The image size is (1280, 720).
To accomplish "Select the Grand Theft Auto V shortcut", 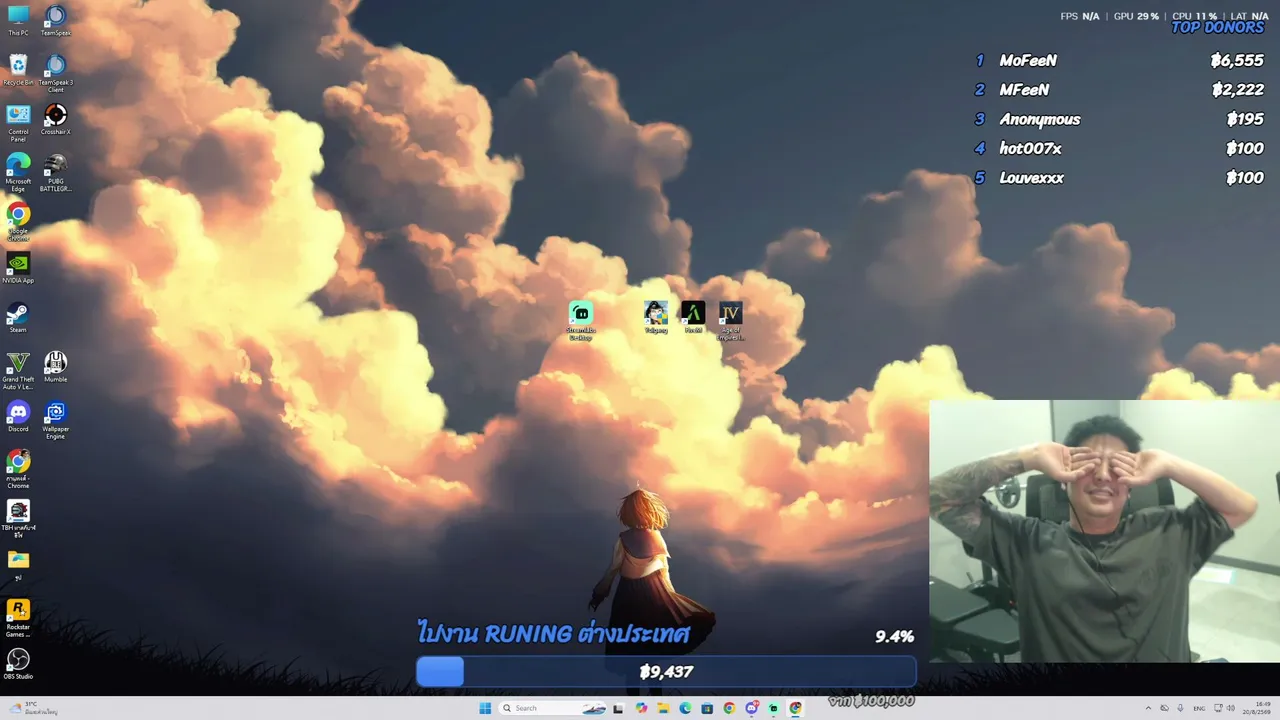I will click(x=18, y=370).
